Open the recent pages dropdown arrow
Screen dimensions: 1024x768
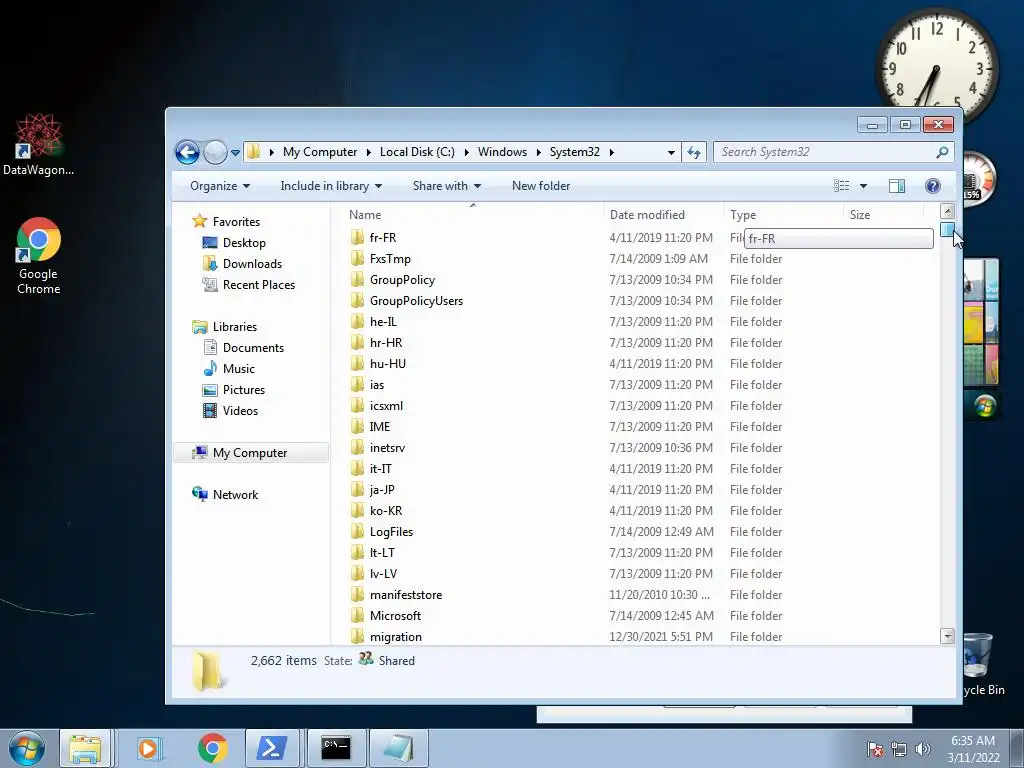235,153
